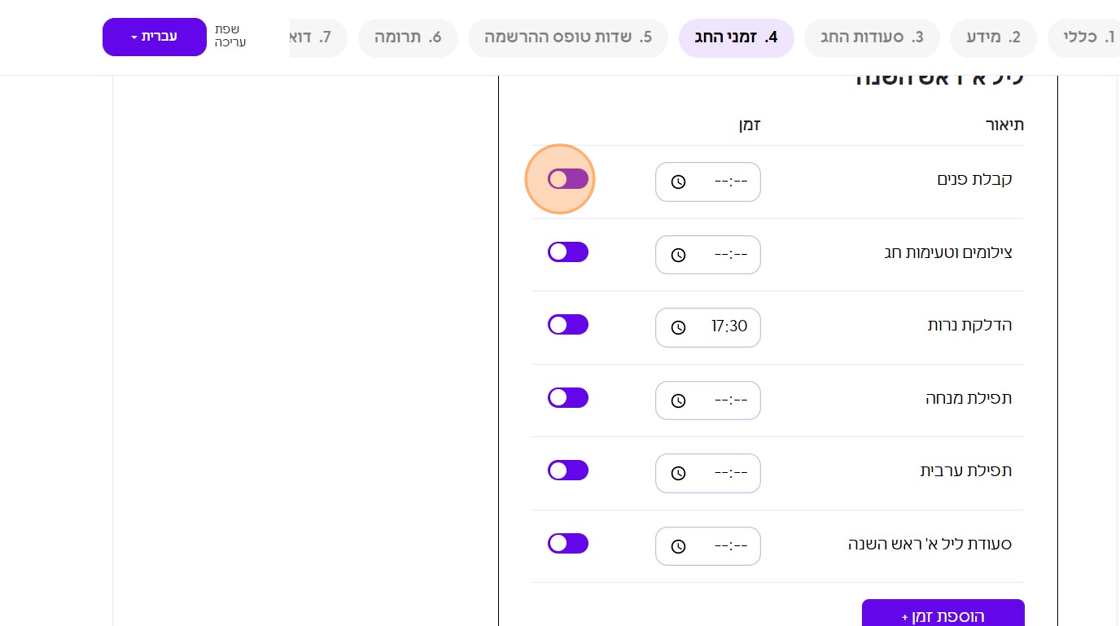1120x626 pixels.
Task: Select tab 2. מידע
Action: point(993,38)
